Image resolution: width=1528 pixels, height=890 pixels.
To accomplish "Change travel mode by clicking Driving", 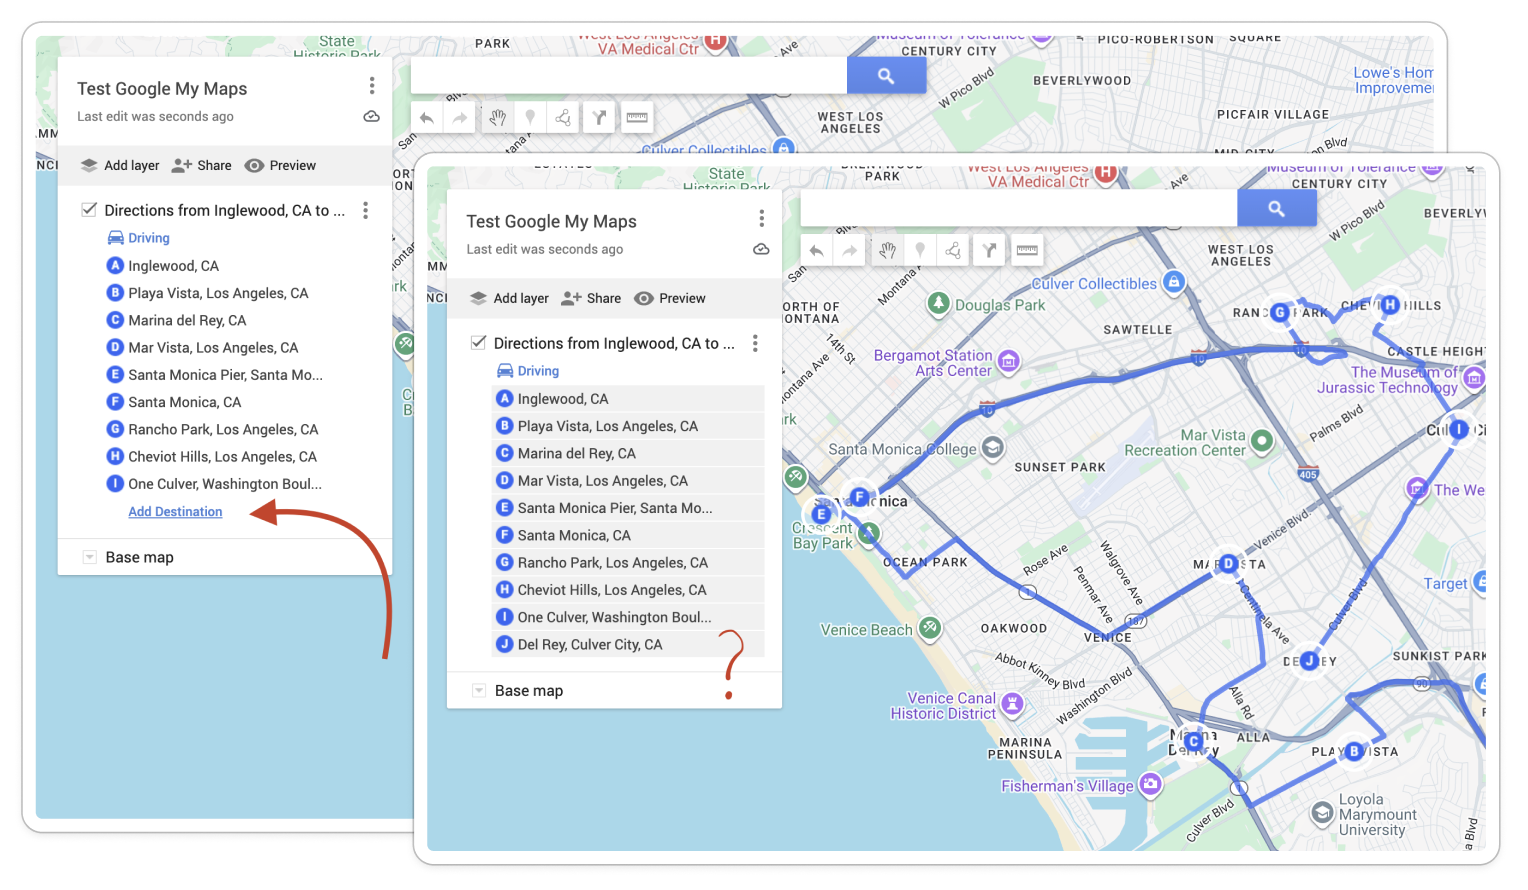I will (537, 370).
